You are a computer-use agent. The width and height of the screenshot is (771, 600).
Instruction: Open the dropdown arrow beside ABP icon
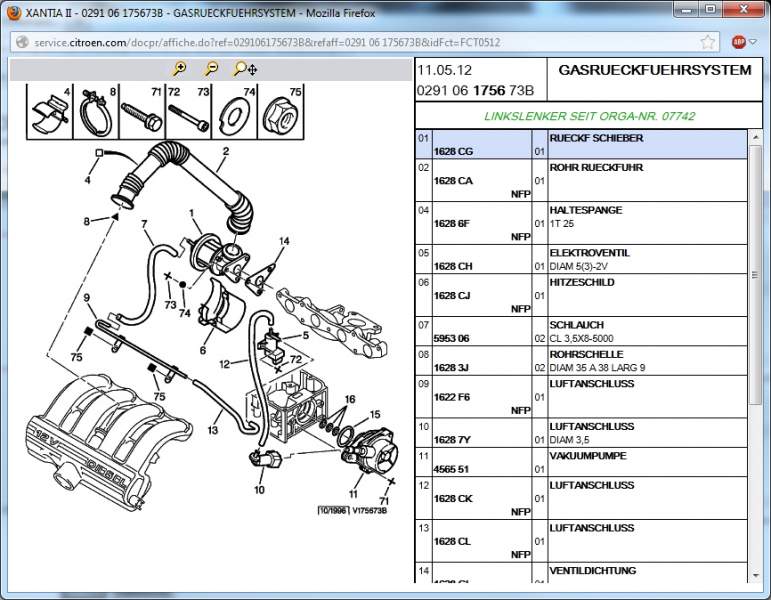pyautogui.click(x=752, y=42)
